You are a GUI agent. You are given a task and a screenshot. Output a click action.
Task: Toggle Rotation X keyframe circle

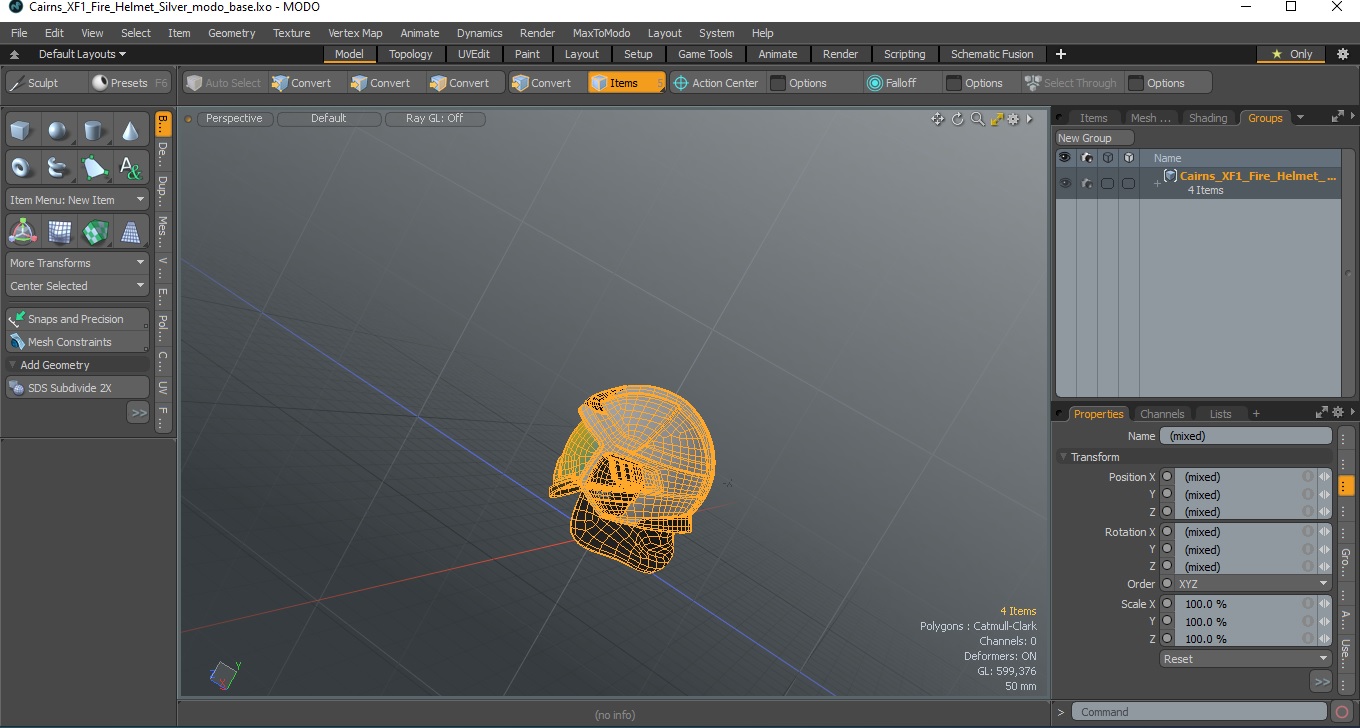click(1166, 532)
